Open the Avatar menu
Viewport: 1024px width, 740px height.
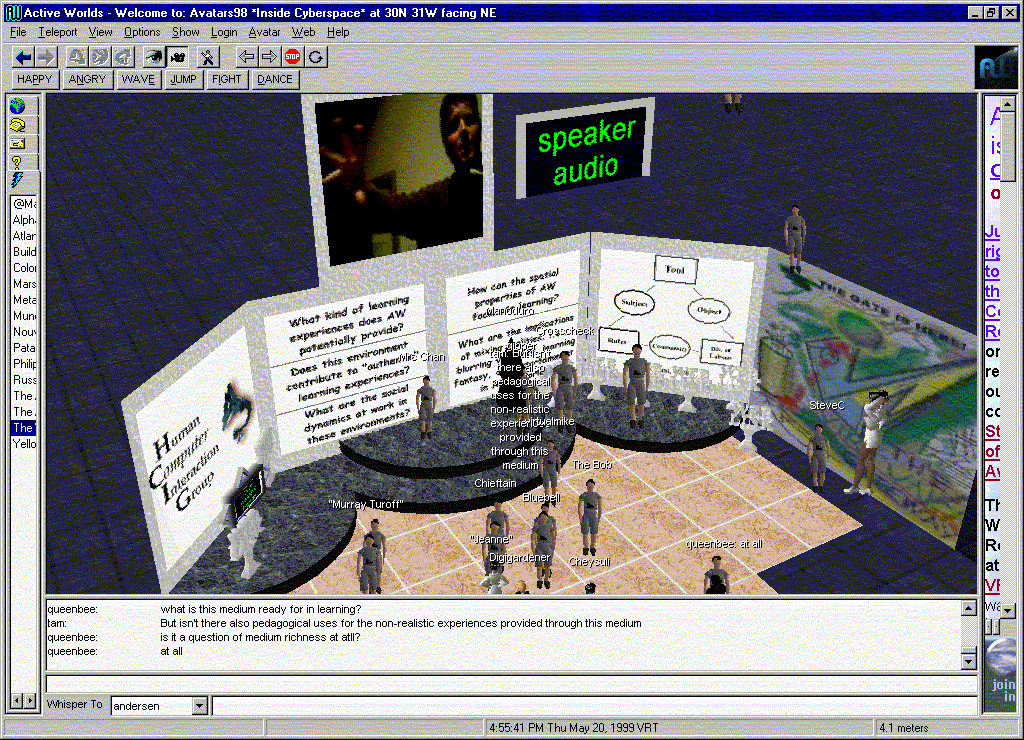[264, 32]
